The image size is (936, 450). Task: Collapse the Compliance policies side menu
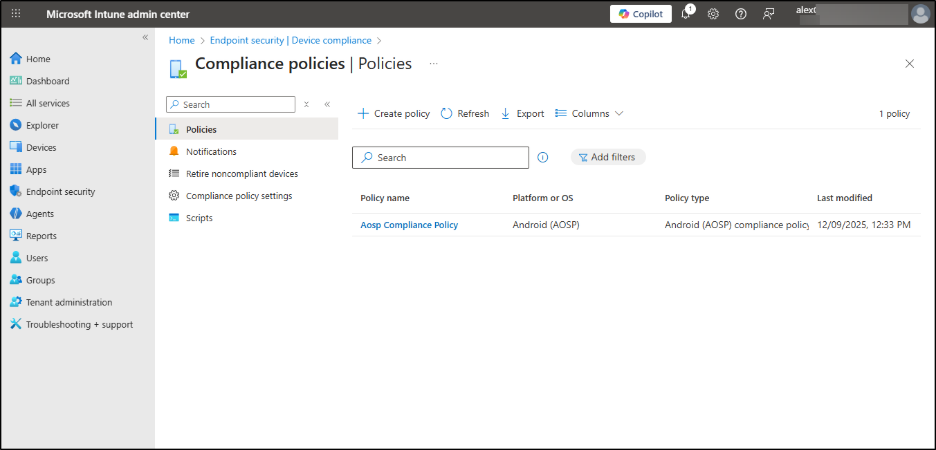tap(327, 104)
